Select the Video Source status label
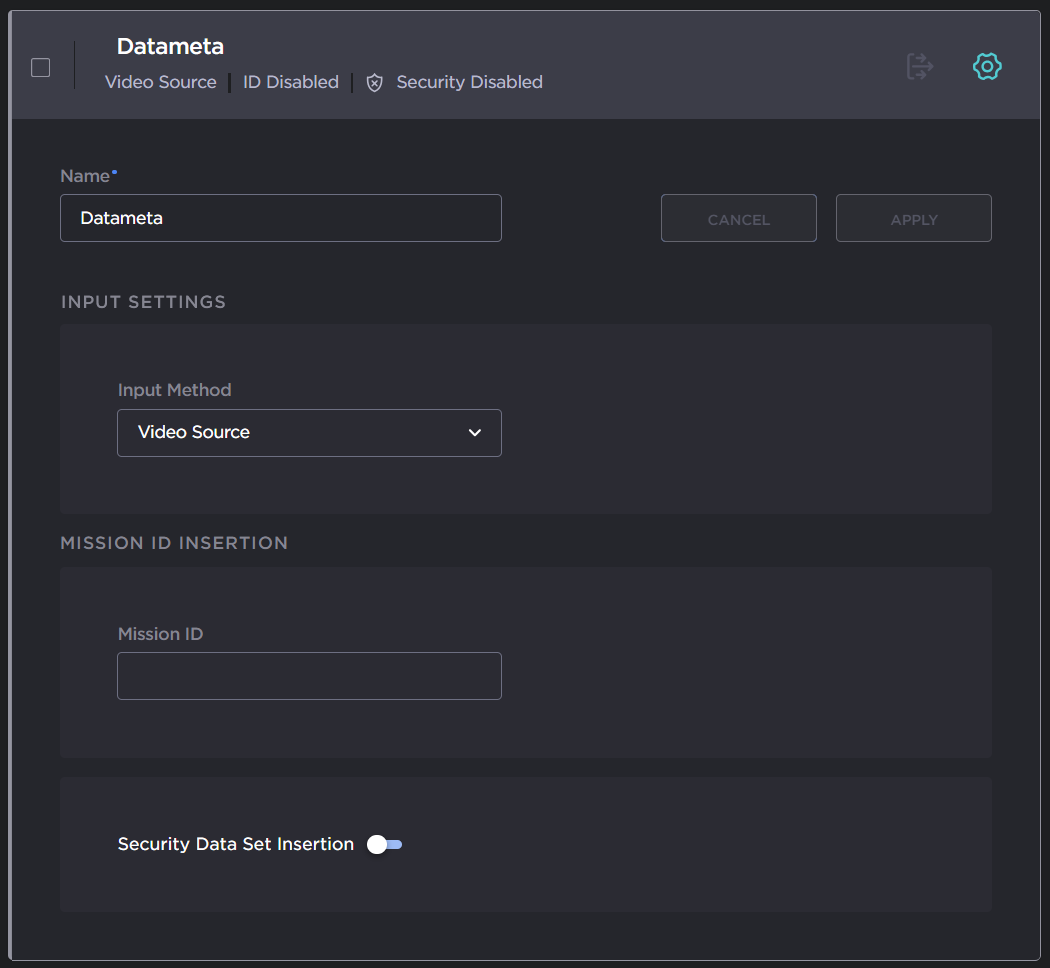 160,83
